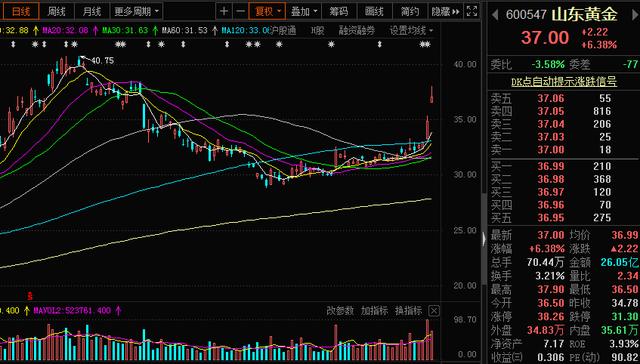Click stock code 600547
This screenshot has width=640, height=364.
[x=526, y=15]
